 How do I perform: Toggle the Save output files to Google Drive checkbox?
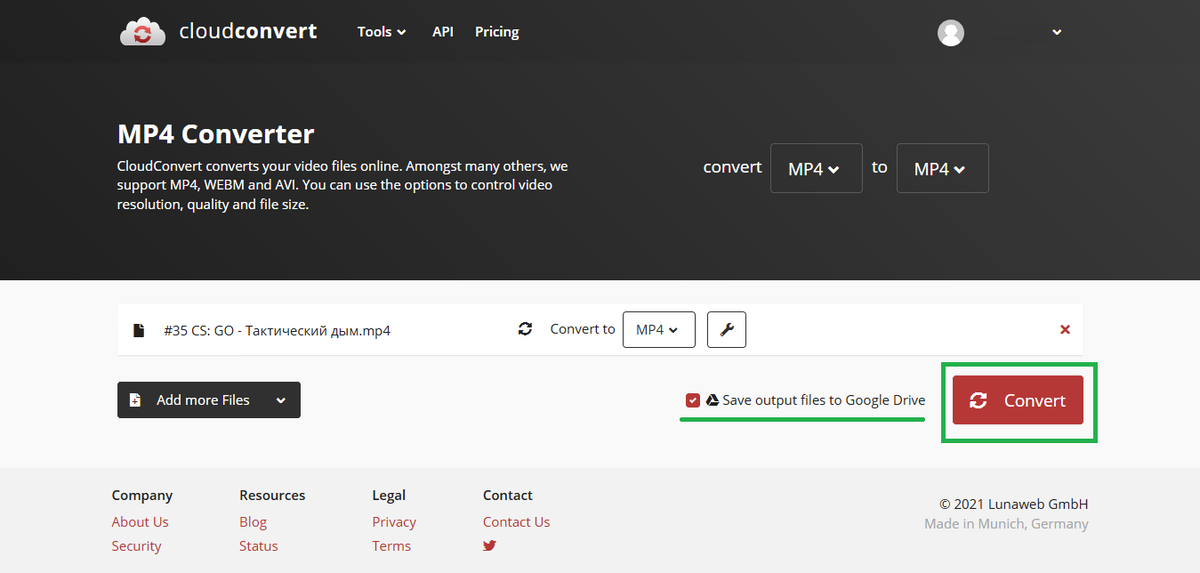click(693, 400)
